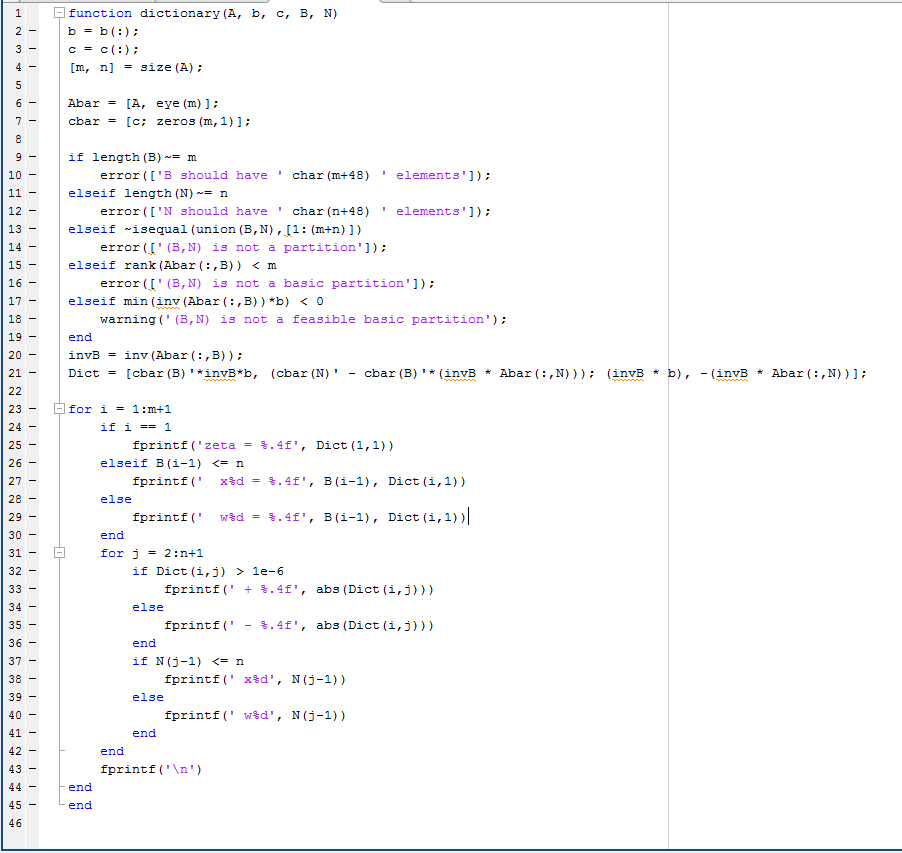The image size is (902, 853).
Task: Click the dash marker beside line 45
Action: click(x=30, y=805)
